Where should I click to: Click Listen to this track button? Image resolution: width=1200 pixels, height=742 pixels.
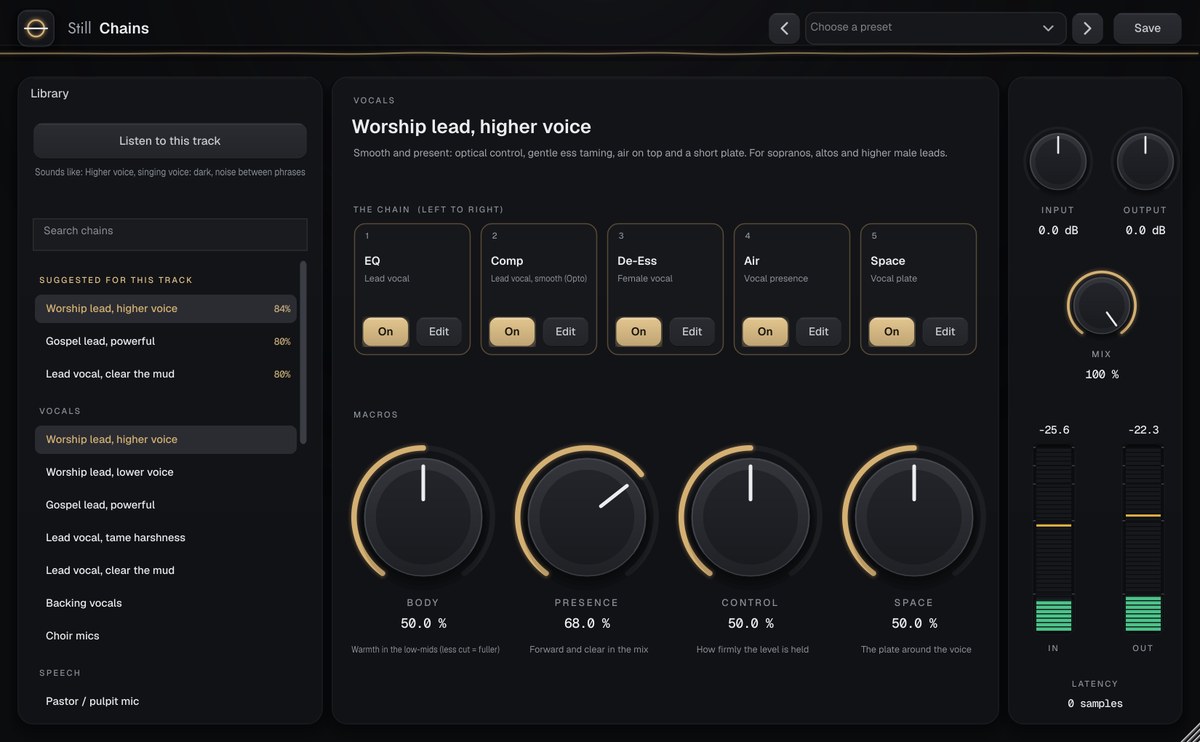click(170, 141)
